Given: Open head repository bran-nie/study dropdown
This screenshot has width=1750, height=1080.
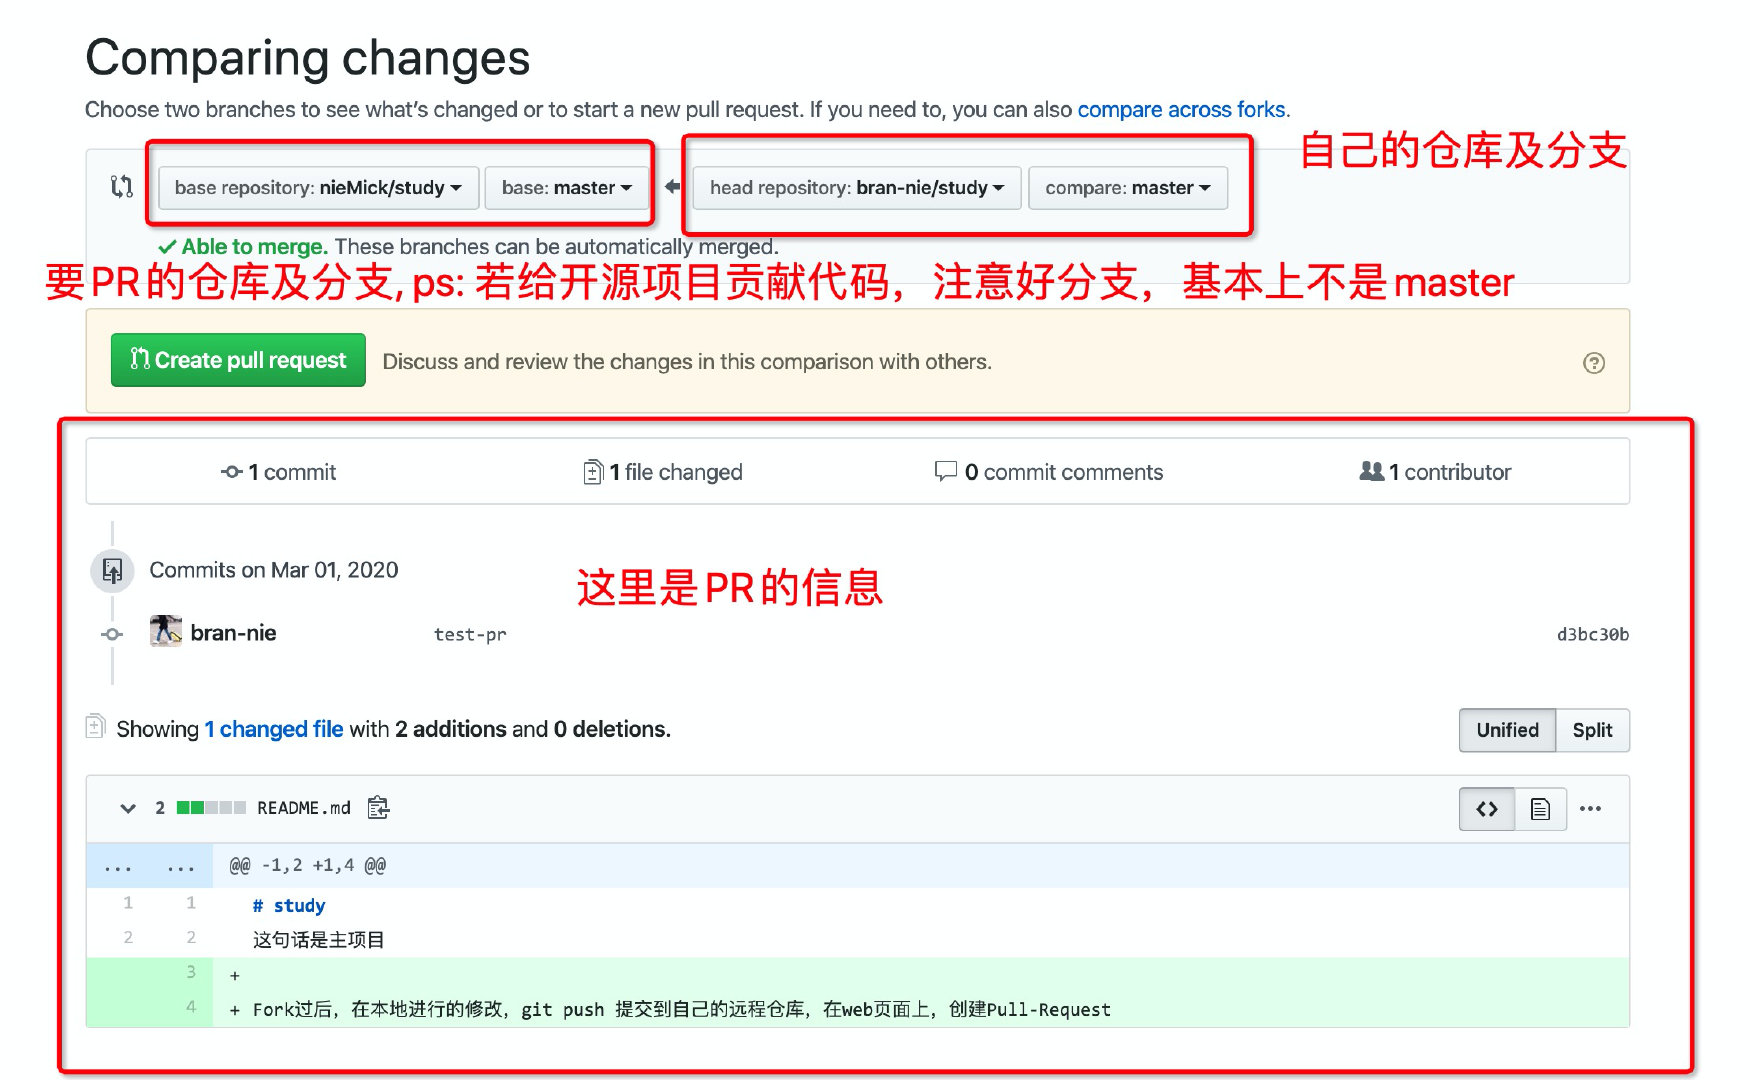Looking at the screenshot, I should [x=857, y=188].
